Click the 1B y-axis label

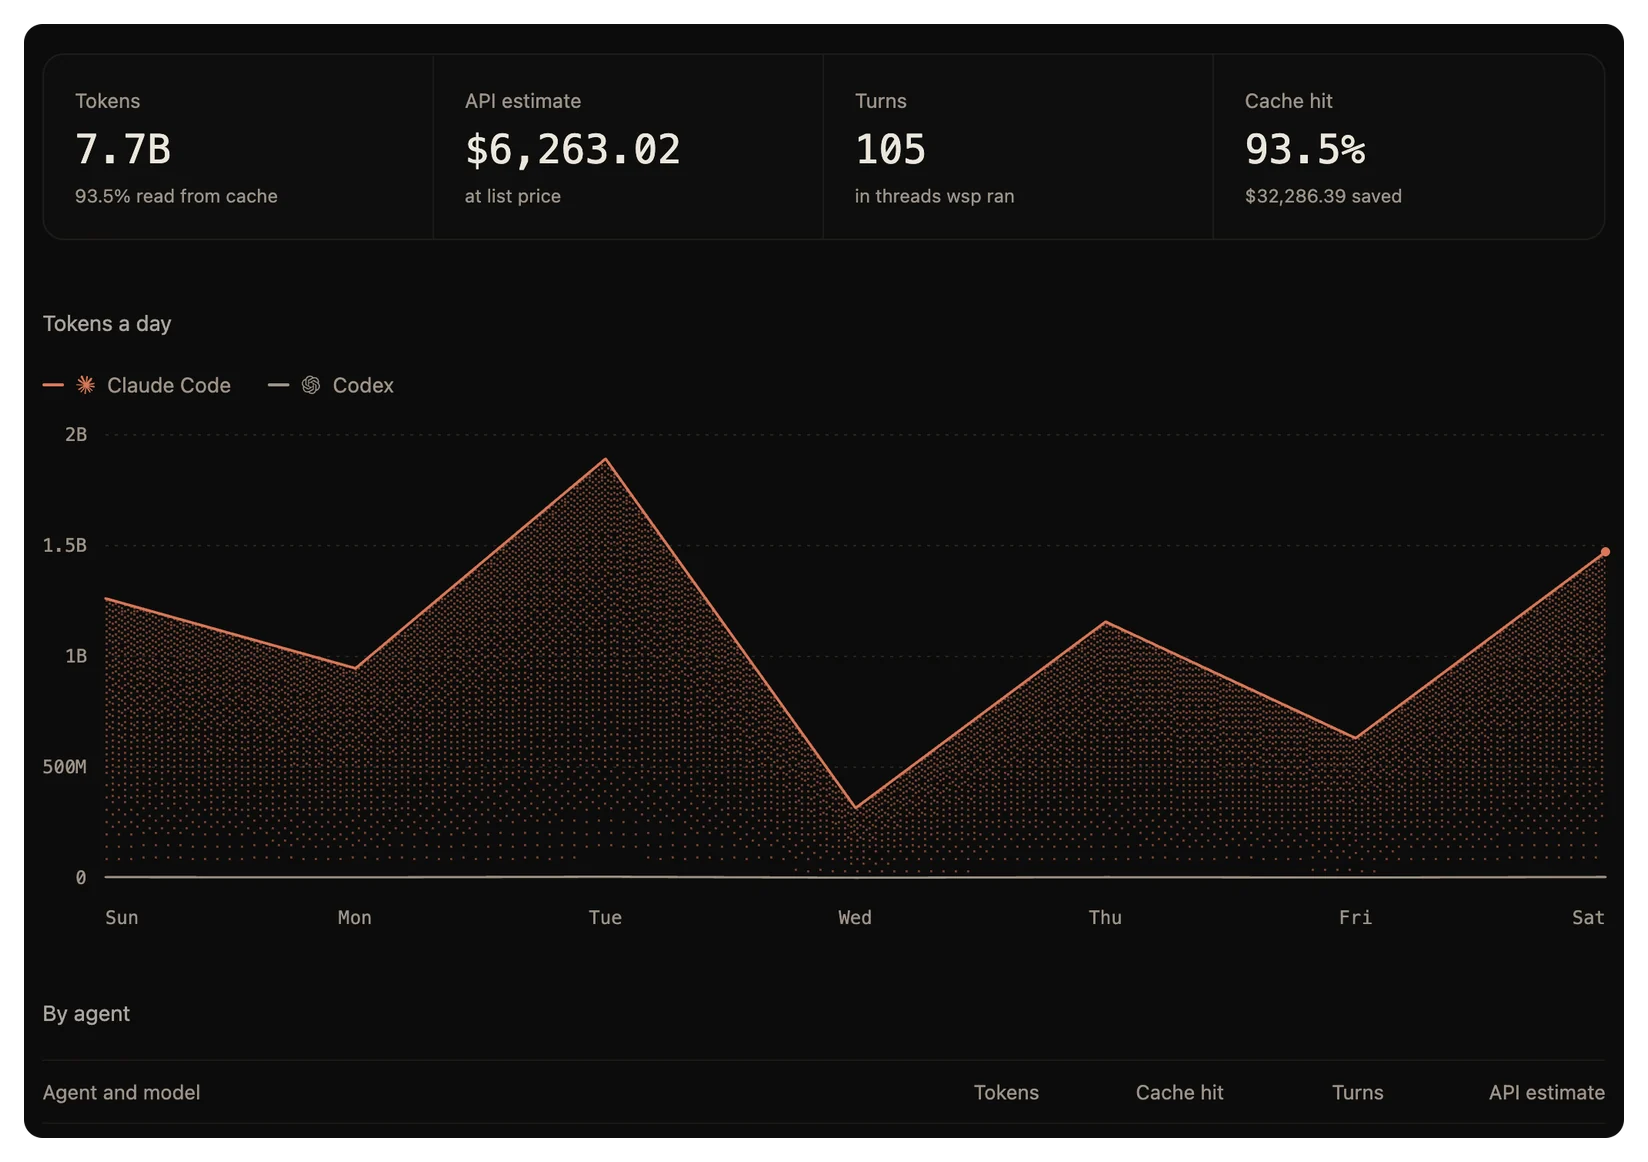pos(76,656)
